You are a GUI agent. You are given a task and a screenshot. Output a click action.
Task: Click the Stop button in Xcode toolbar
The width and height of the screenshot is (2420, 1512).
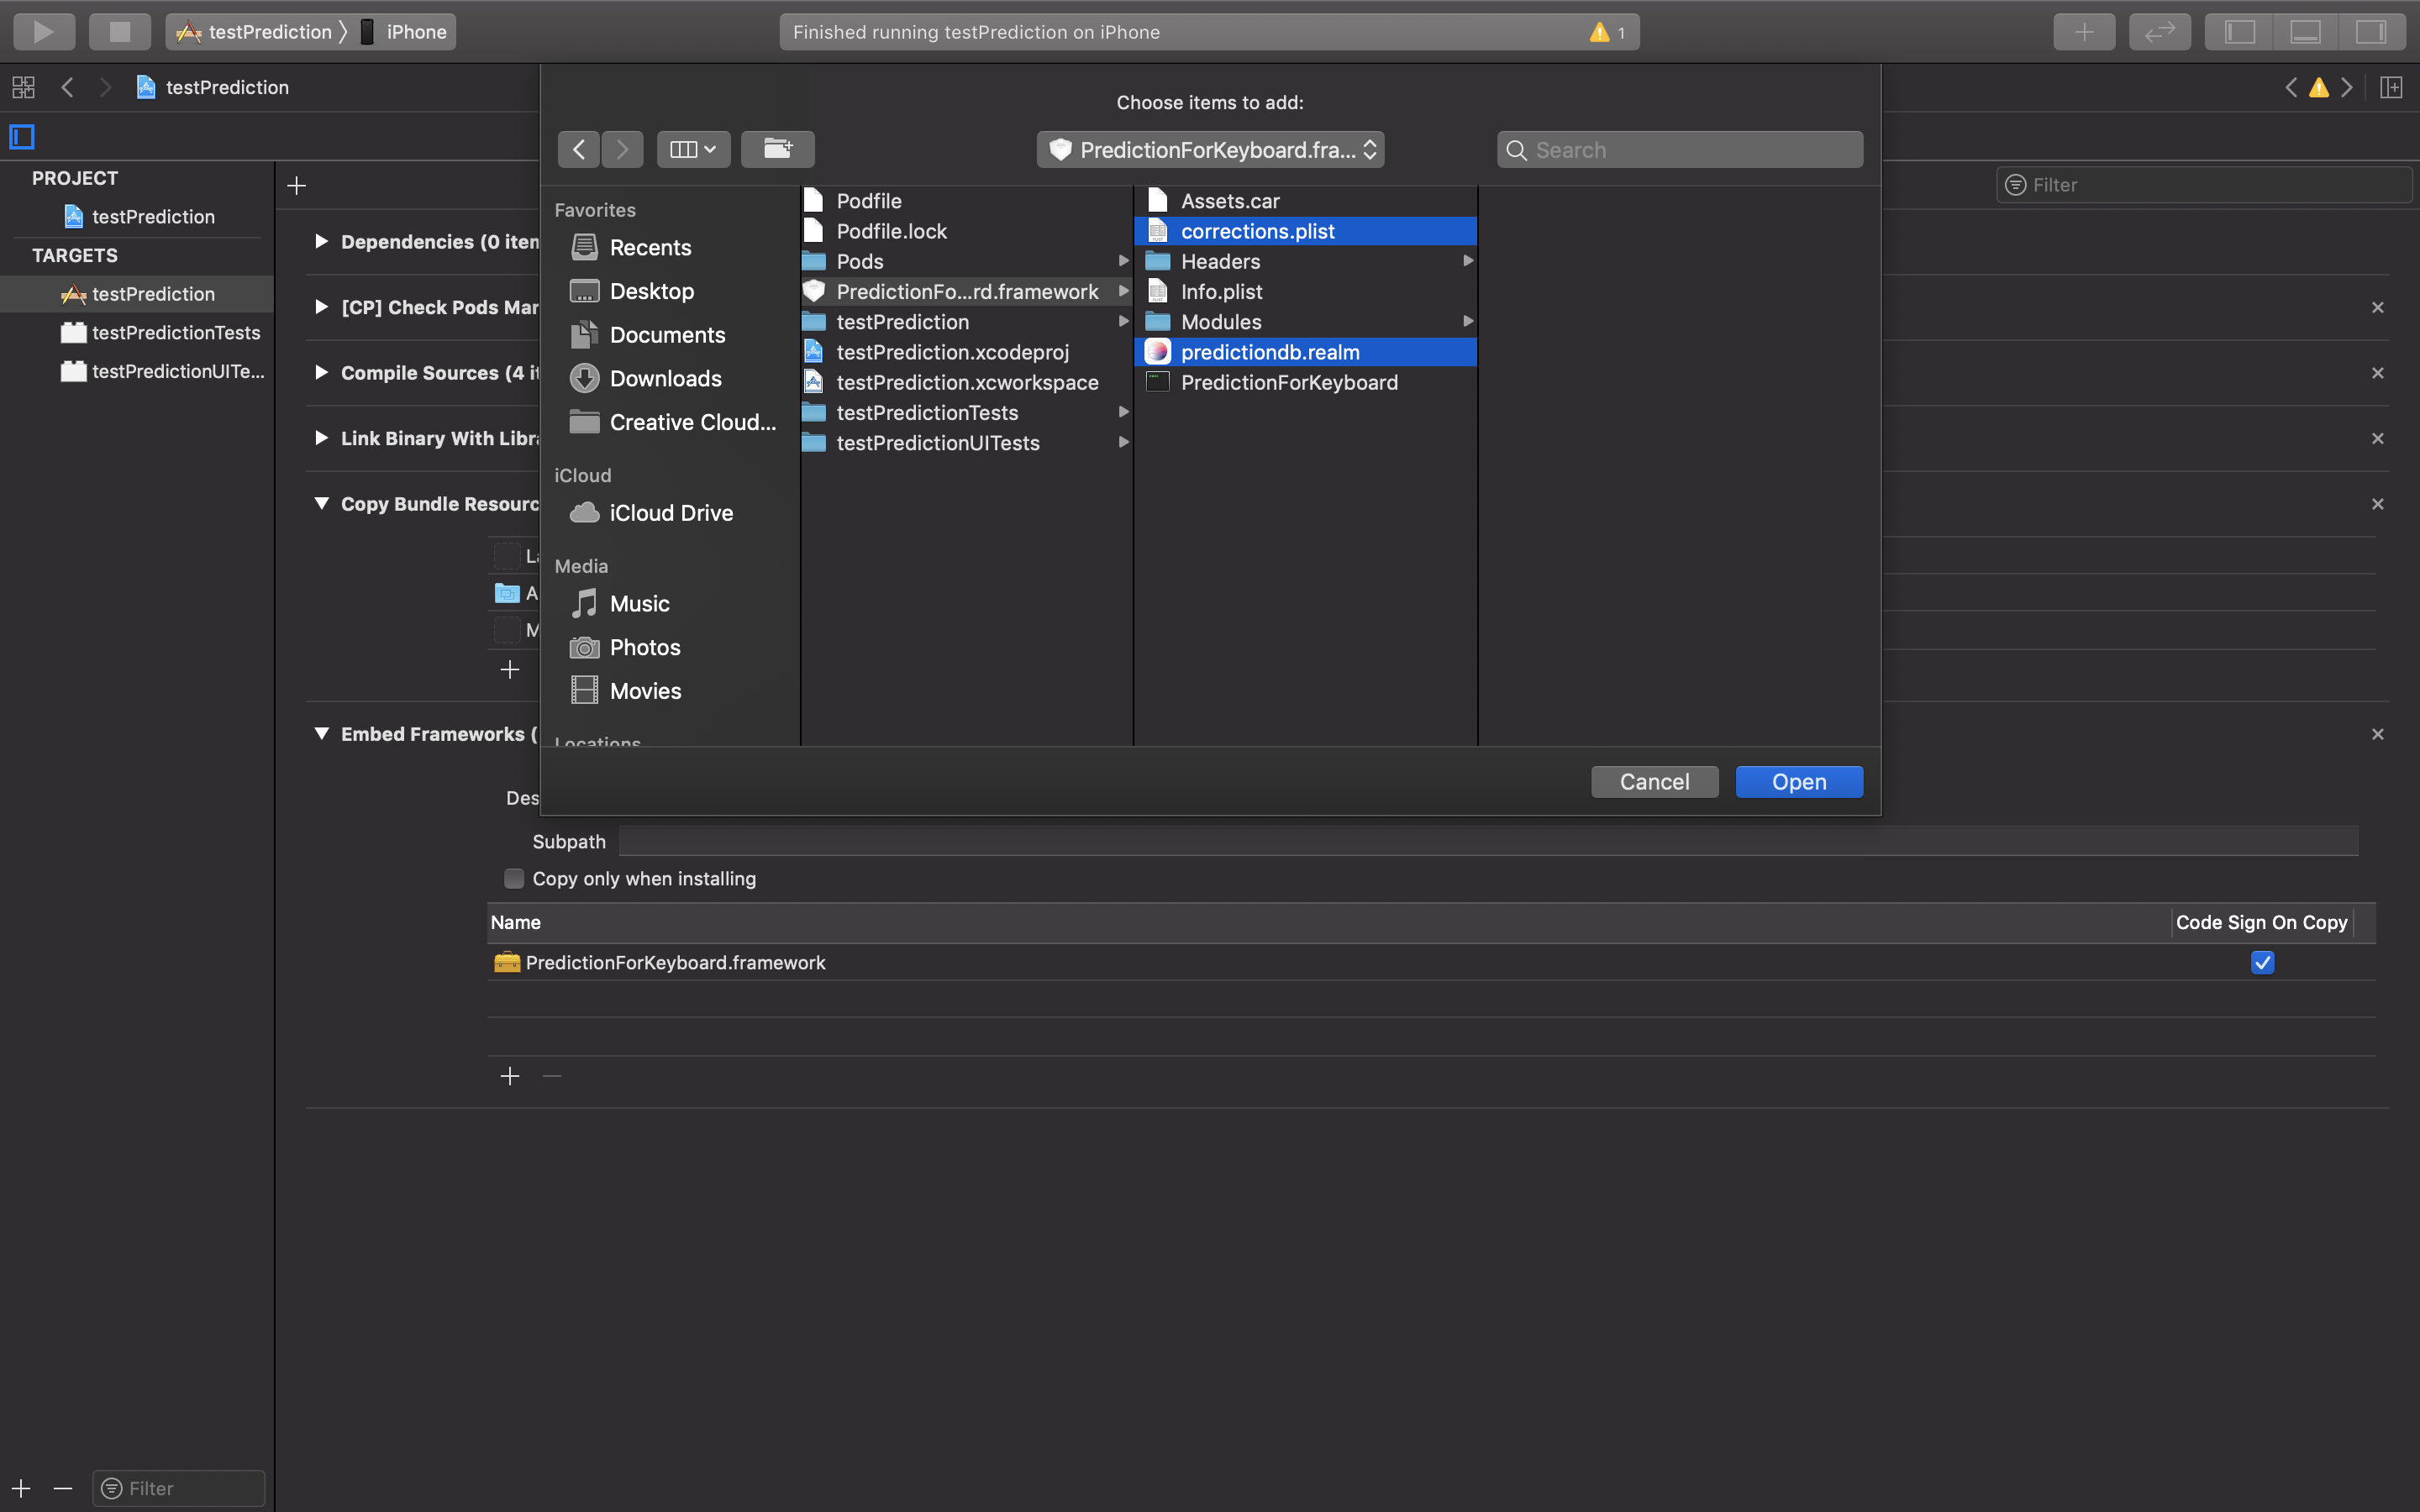[120, 31]
